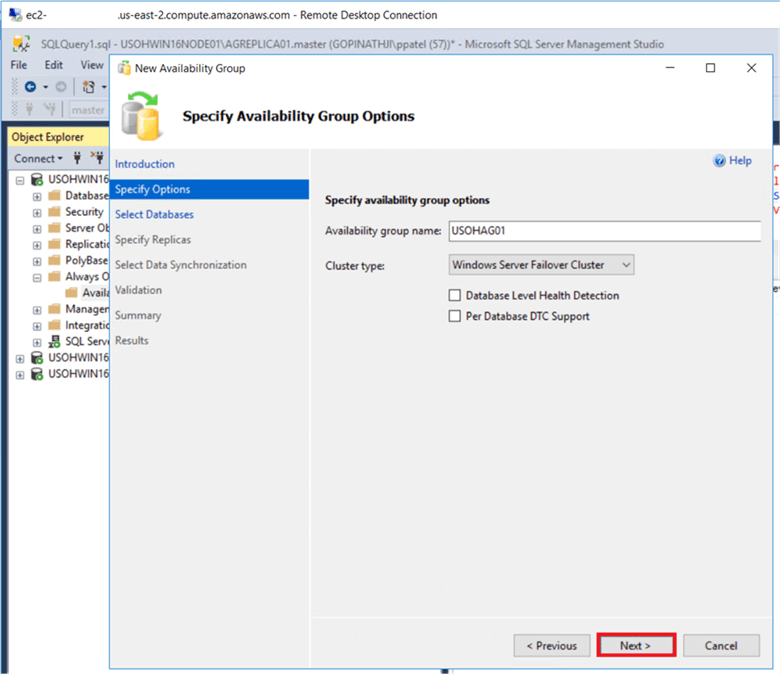The image size is (780, 674).
Task: Click the SSMS connect plug toolbar icon
Action: (x=29, y=109)
